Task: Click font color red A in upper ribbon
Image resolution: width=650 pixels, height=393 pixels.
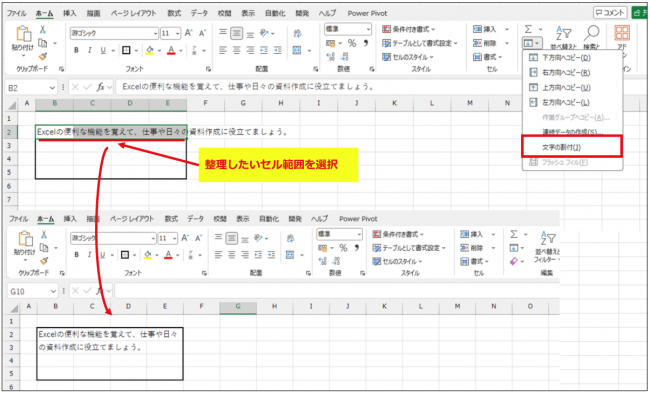Action: pos(171,50)
